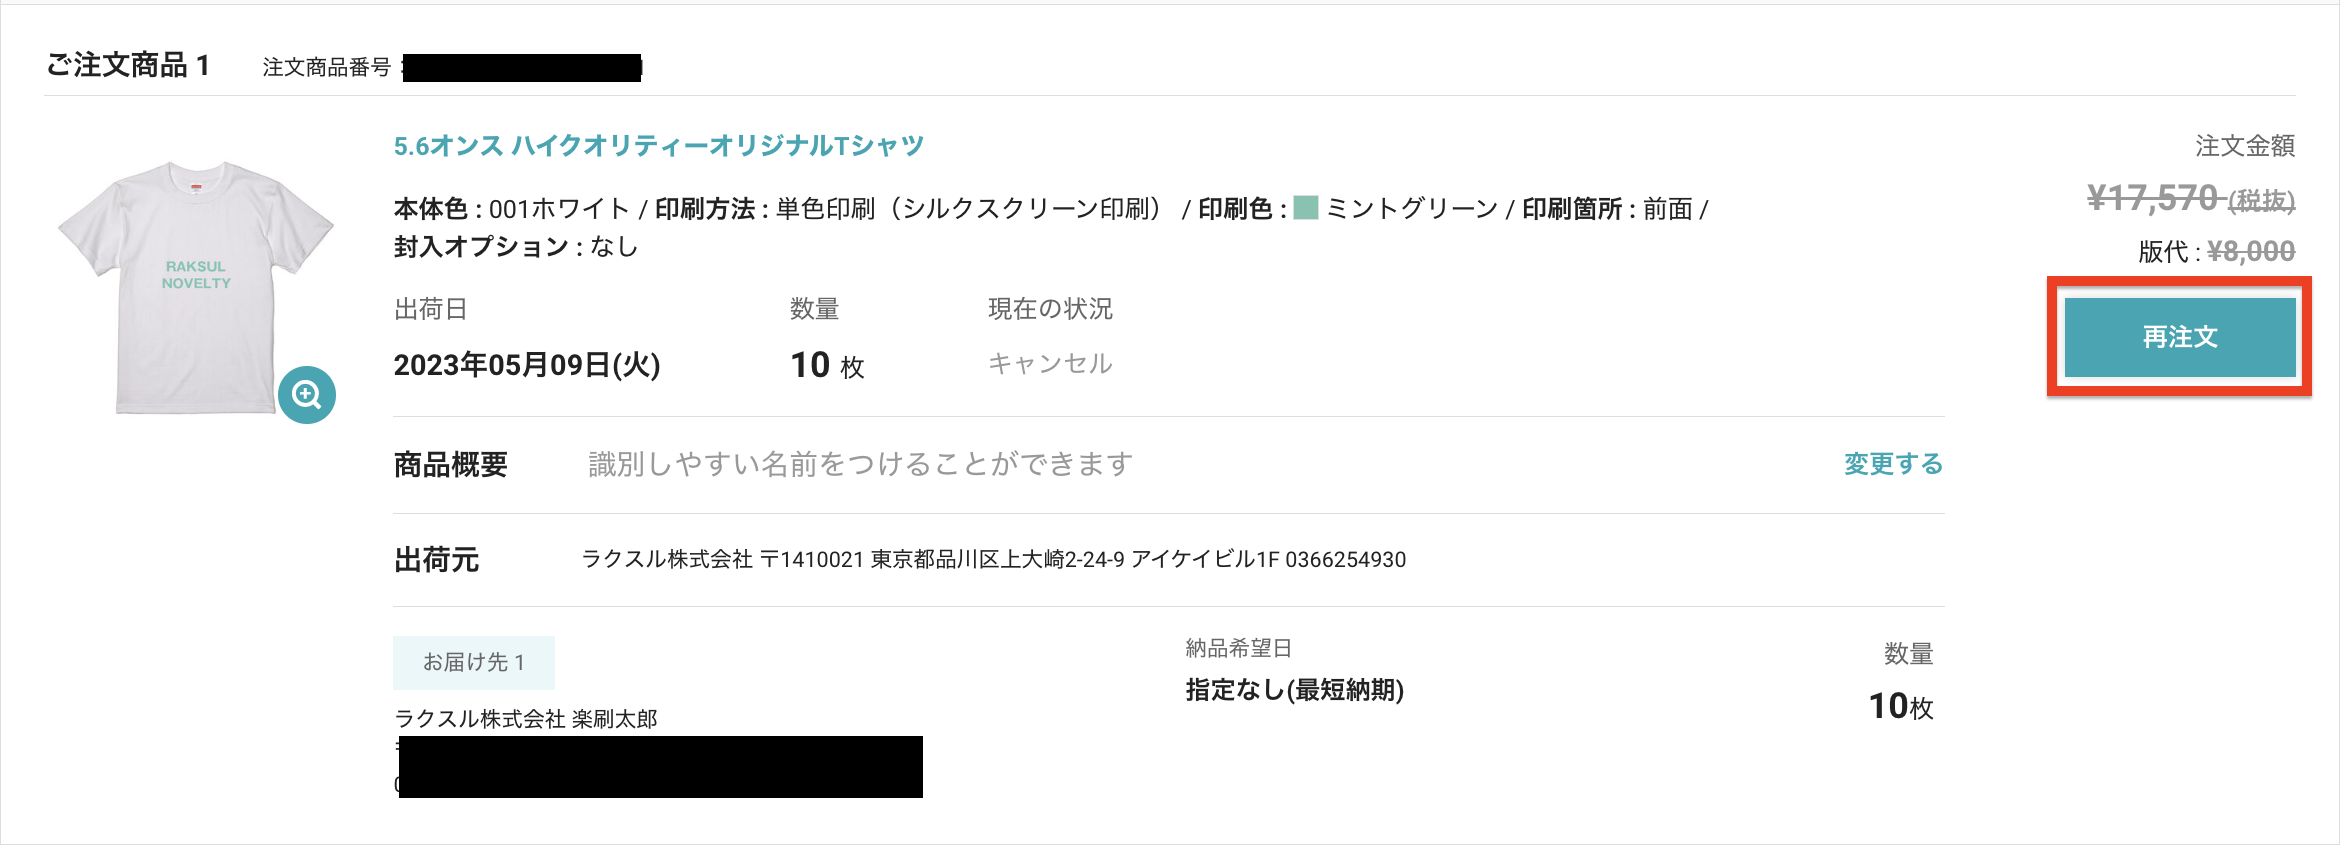Viewport: 2340px width, 846px height.
Task: Click the 再注文 reorder button
Action: pos(2180,337)
